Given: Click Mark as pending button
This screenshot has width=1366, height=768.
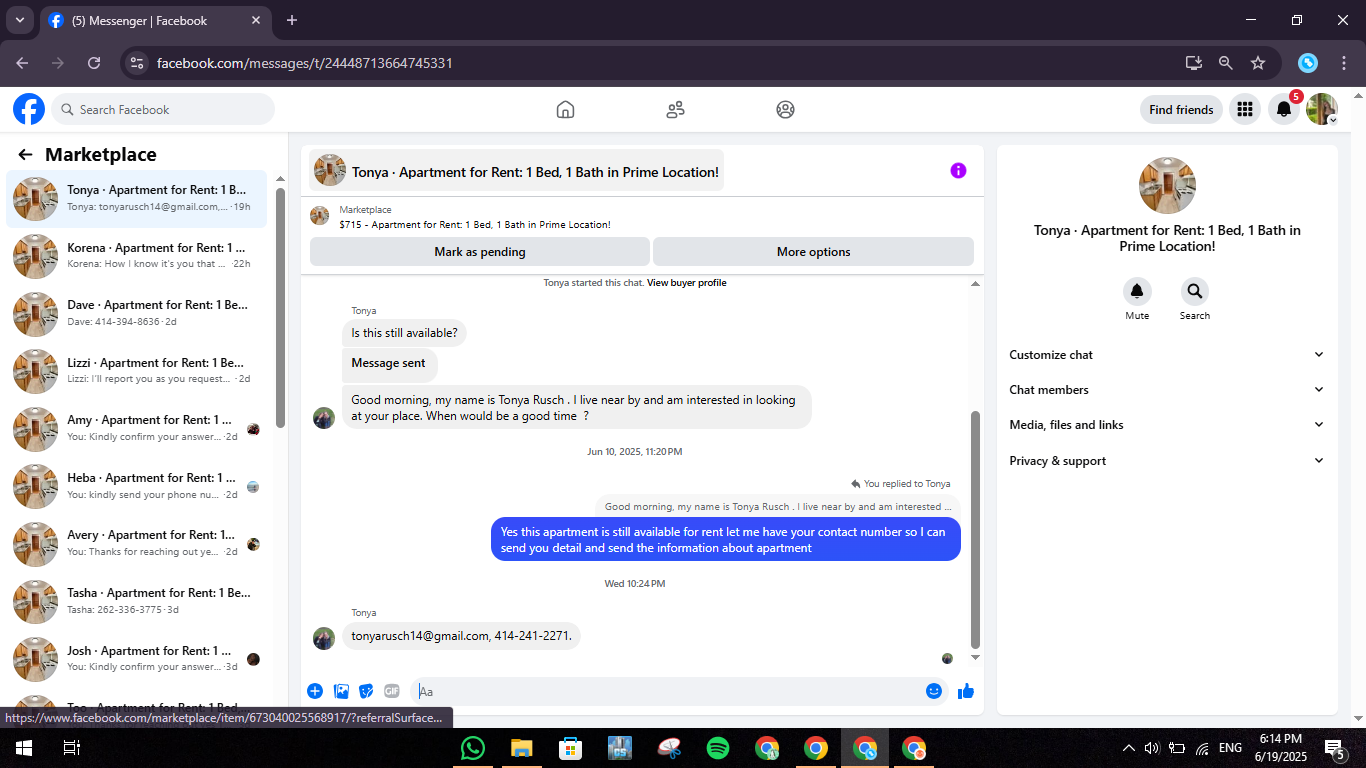Looking at the screenshot, I should 480,252.
